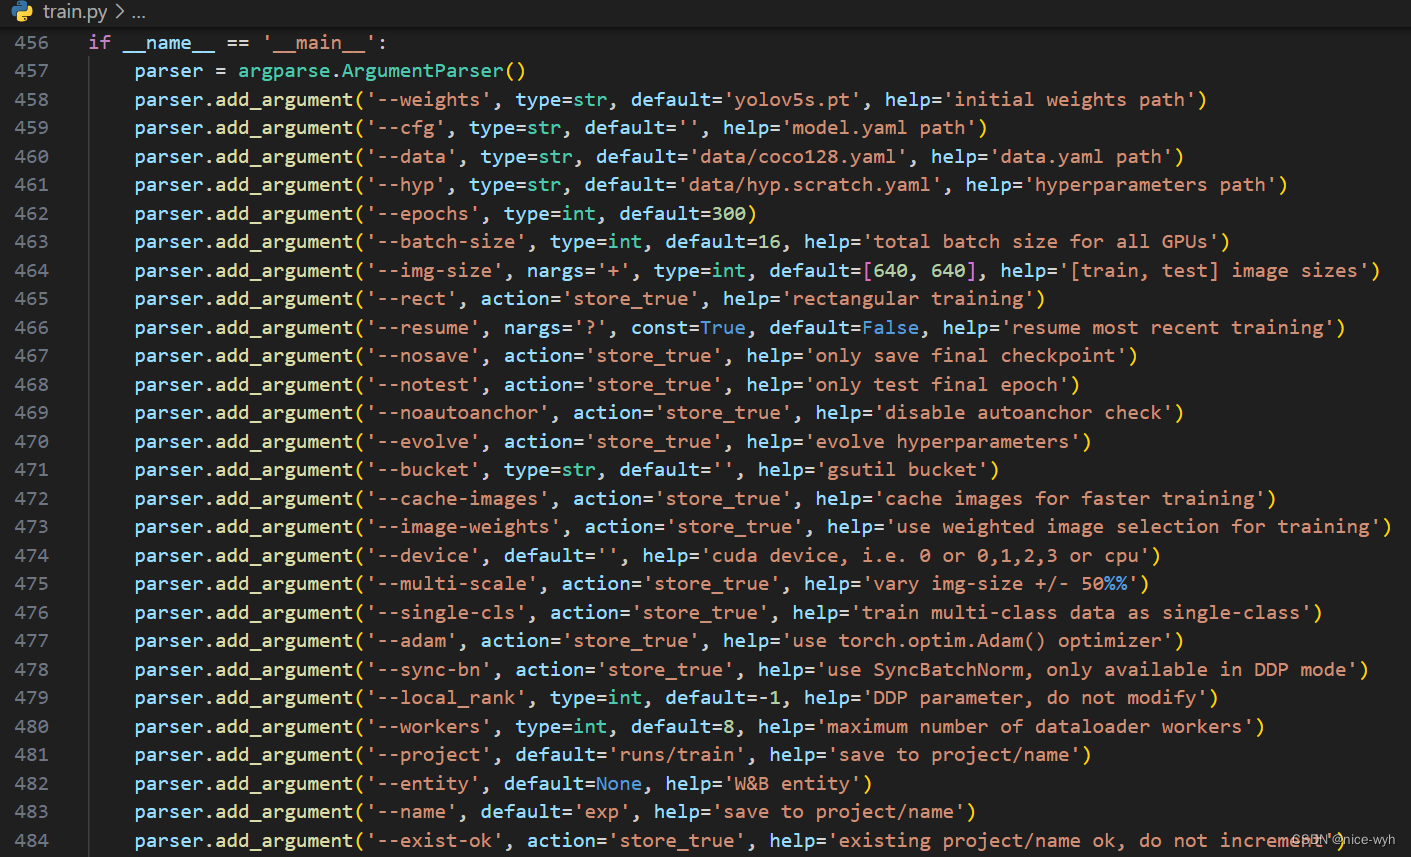Click 'disable autoanchor check' help text
The height and width of the screenshot is (857, 1411).
1024,413
